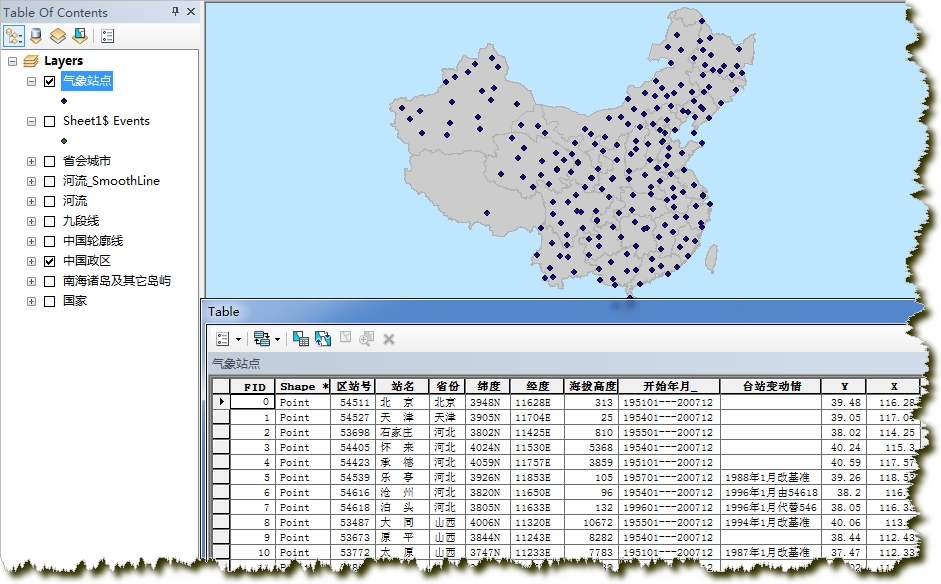Expand the 省会城市 layer node
Image resolution: width=941 pixels, height=584 pixels.
tap(31, 161)
